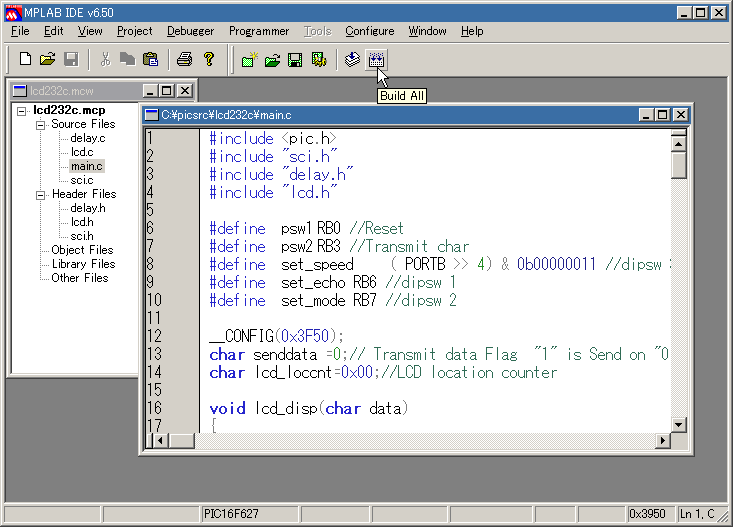733x527 pixels.
Task: Open the File menu
Action: pos(20,31)
